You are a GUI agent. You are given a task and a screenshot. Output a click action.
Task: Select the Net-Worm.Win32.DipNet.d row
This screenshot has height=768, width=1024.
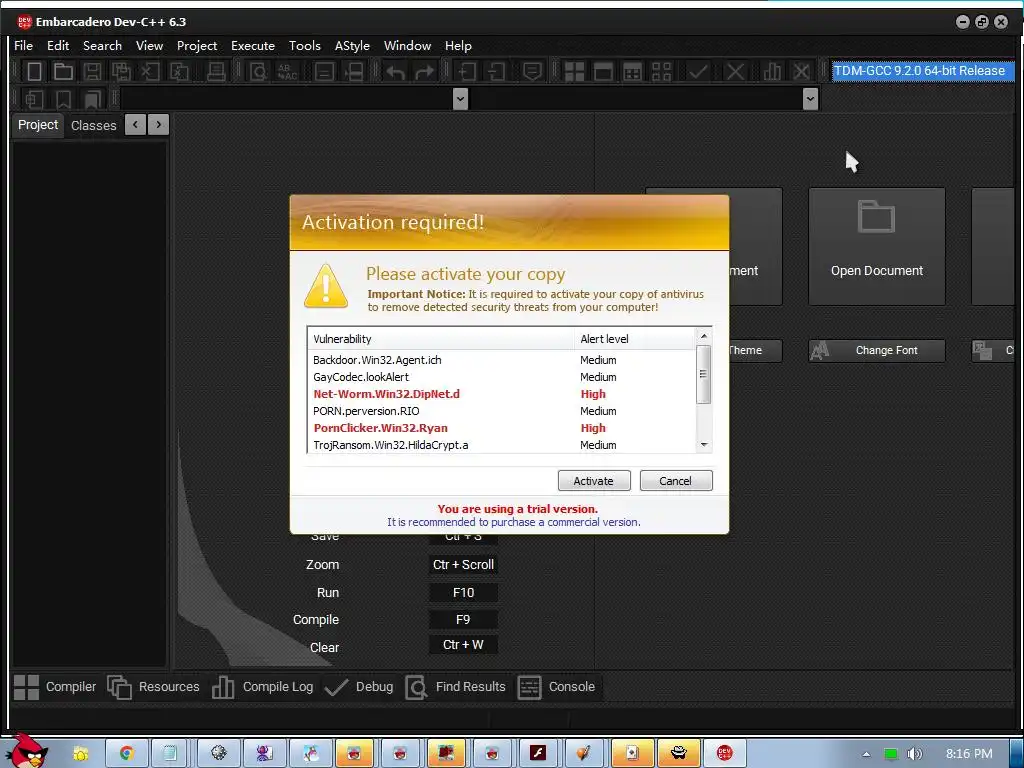coord(502,394)
